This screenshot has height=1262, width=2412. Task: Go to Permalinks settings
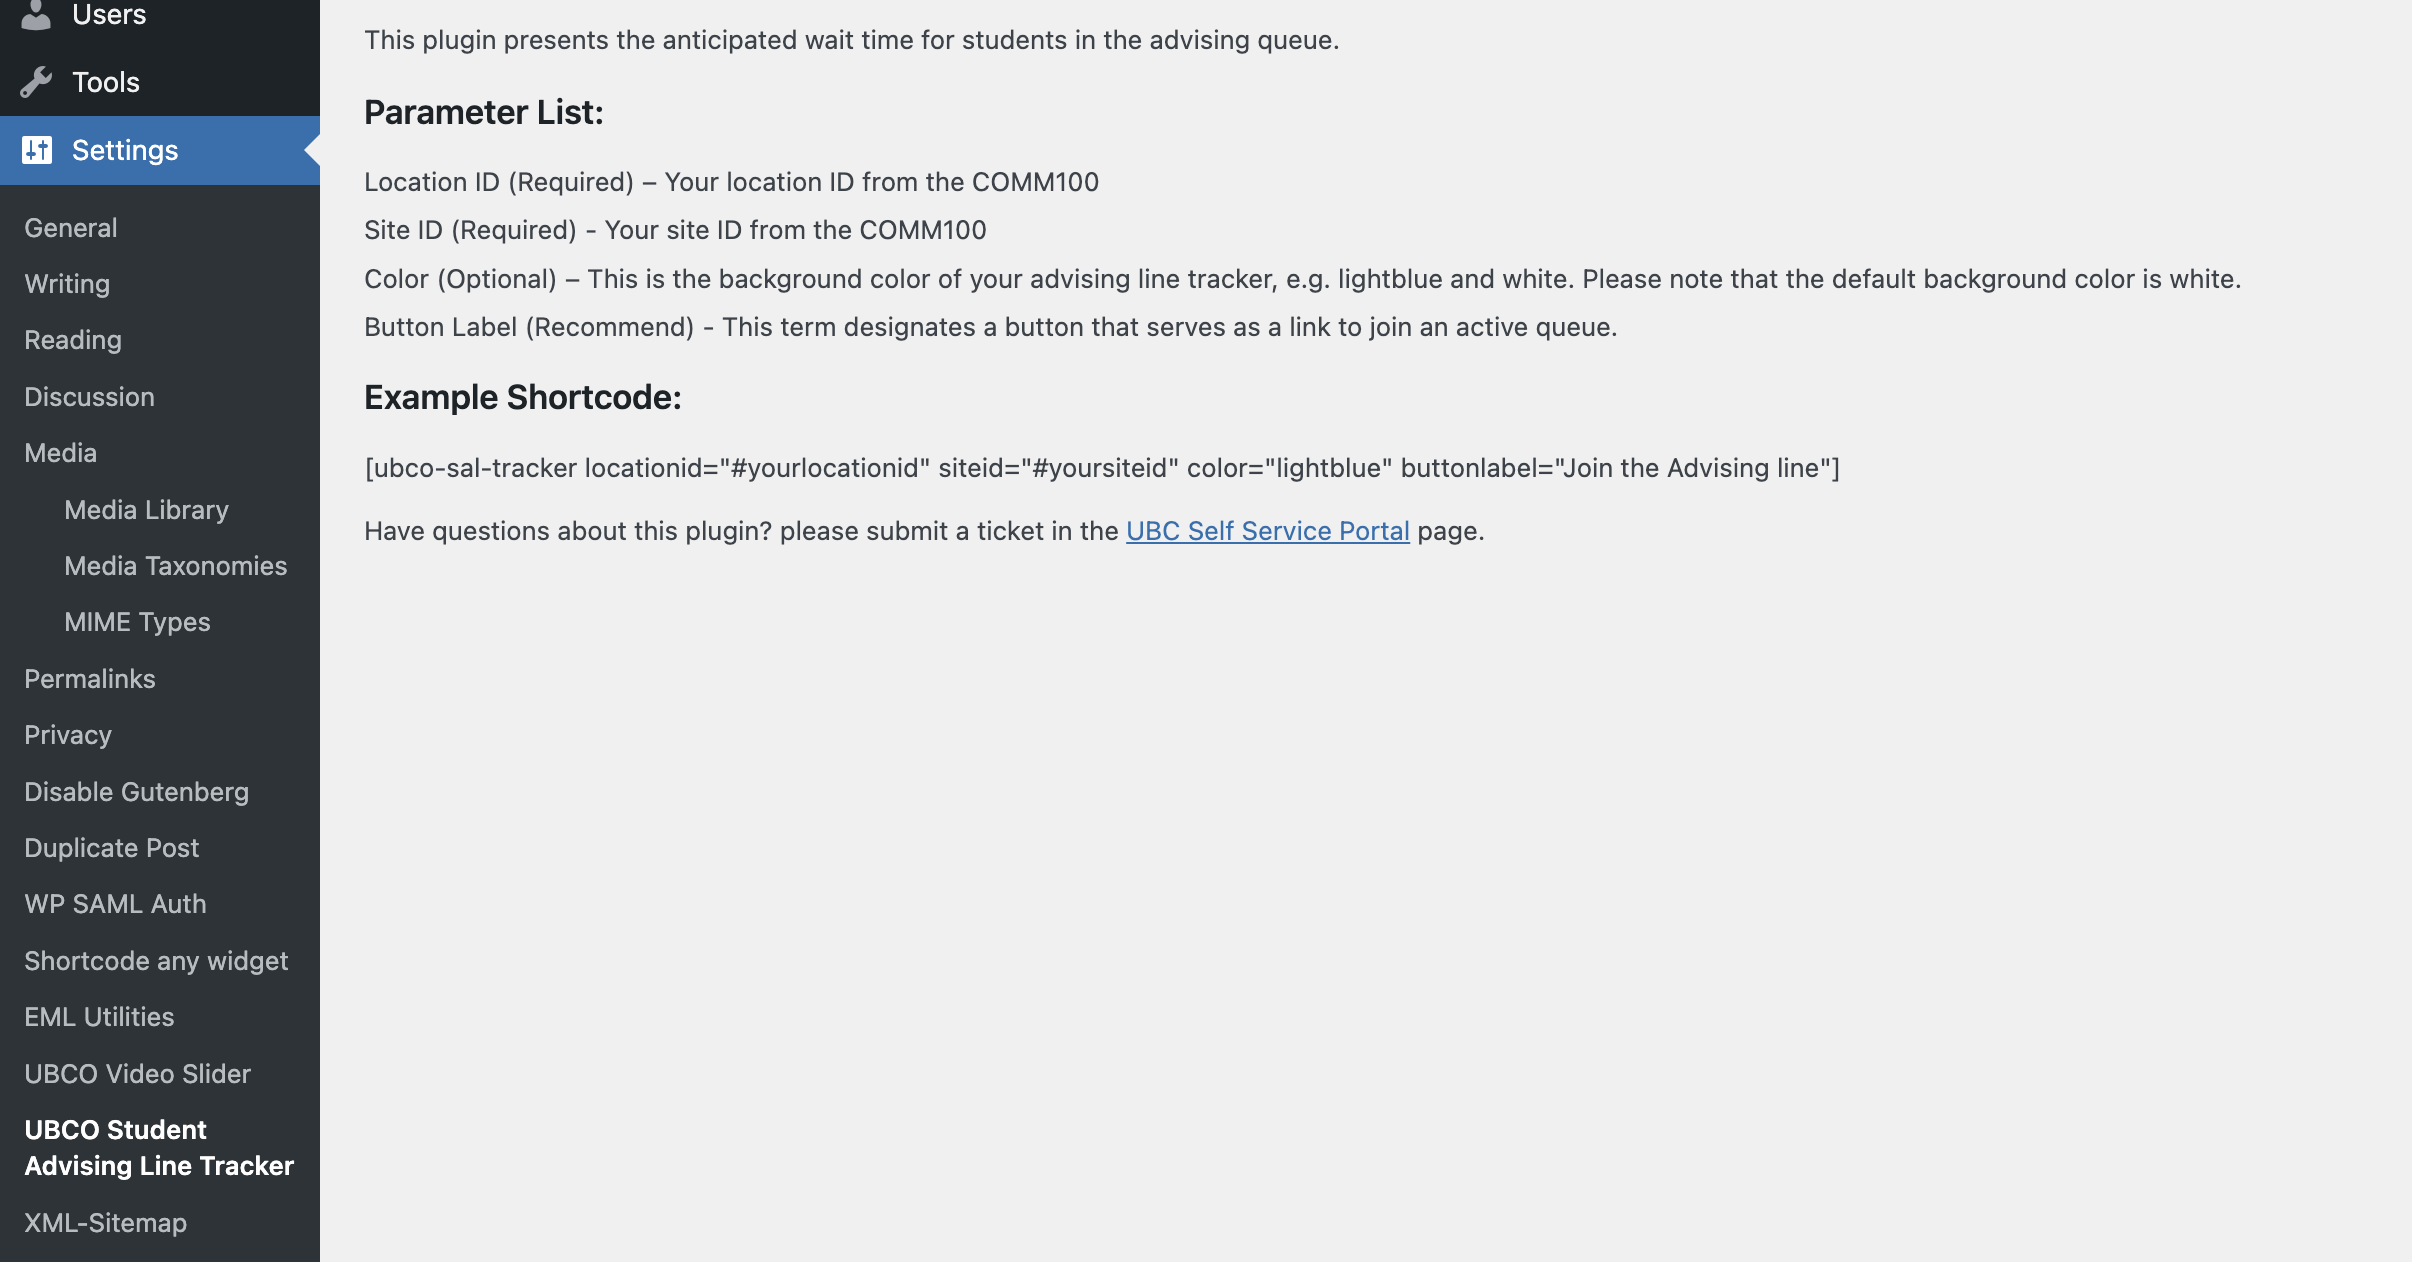[90, 679]
